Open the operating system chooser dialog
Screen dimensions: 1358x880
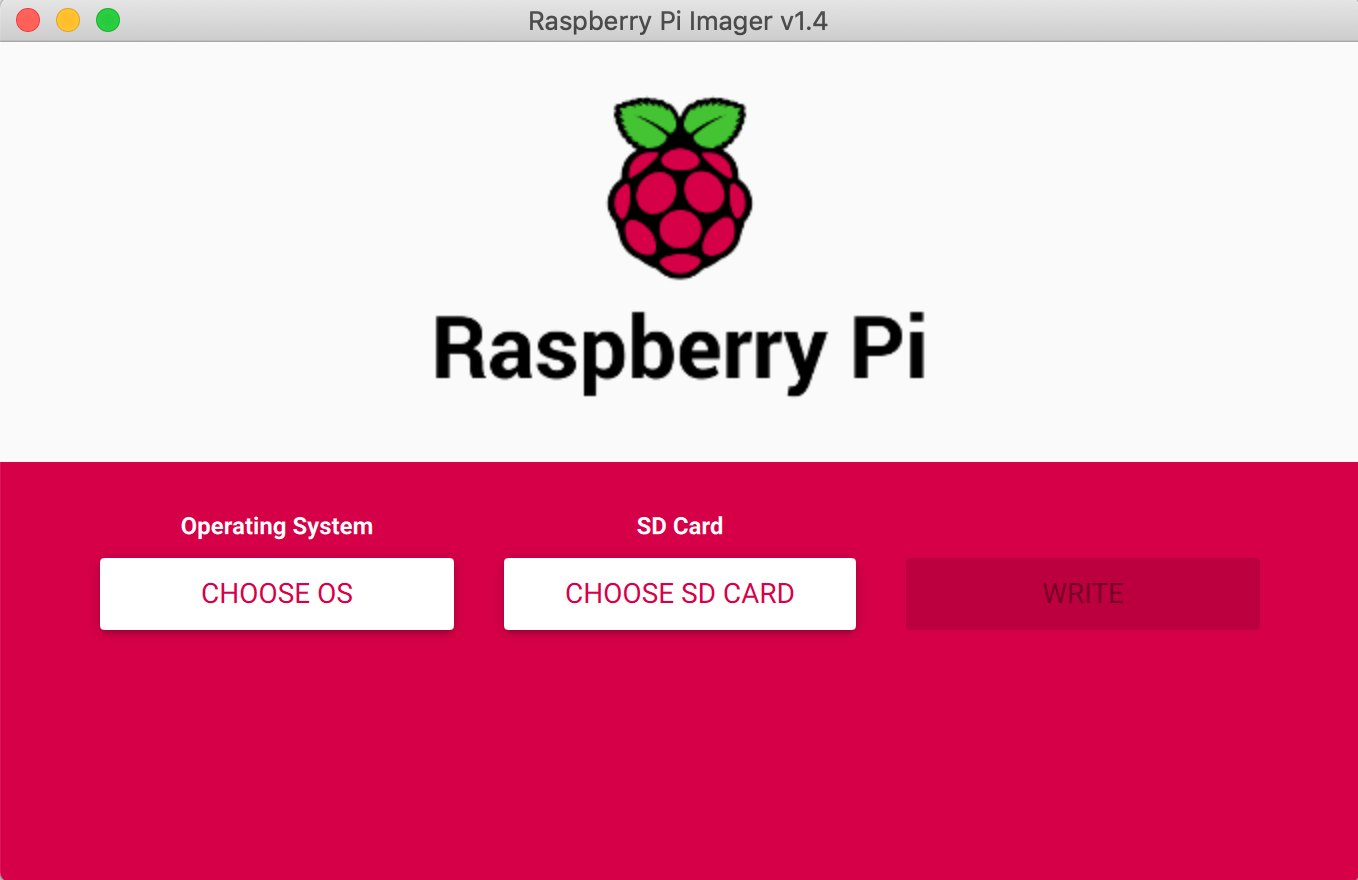pyautogui.click(x=277, y=593)
